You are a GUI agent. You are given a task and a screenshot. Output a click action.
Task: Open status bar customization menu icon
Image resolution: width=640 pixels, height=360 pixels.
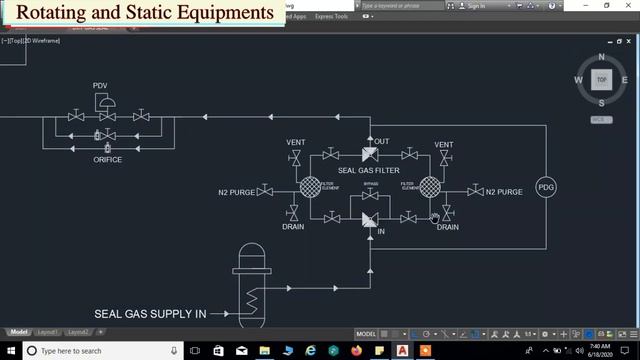[x=634, y=334]
